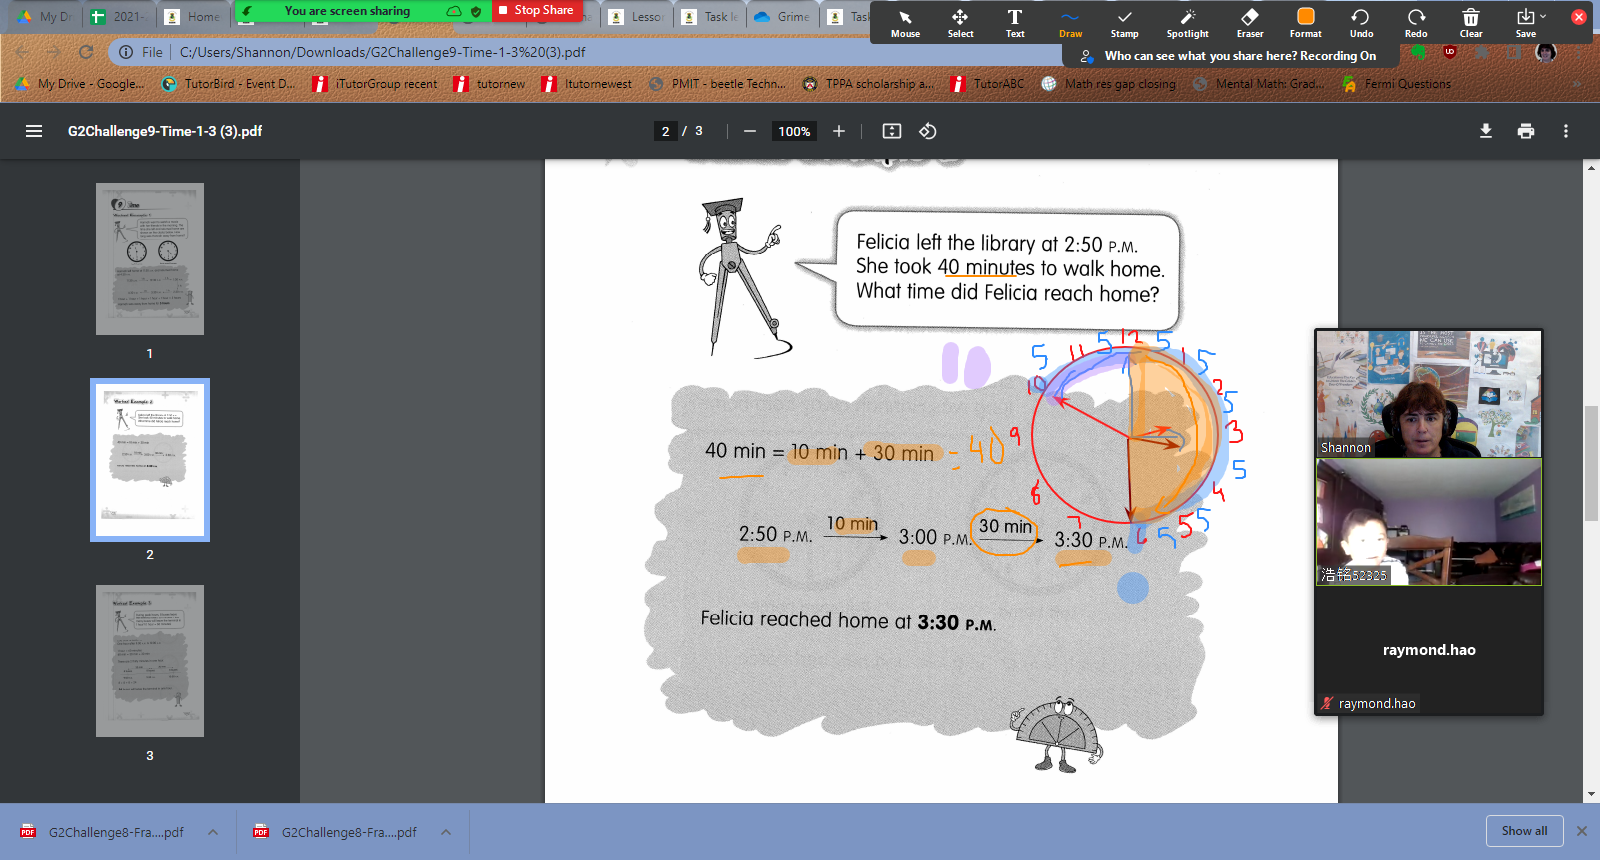This screenshot has width=1600, height=860.
Task: Open page 1 thumbnail
Action: [150, 259]
